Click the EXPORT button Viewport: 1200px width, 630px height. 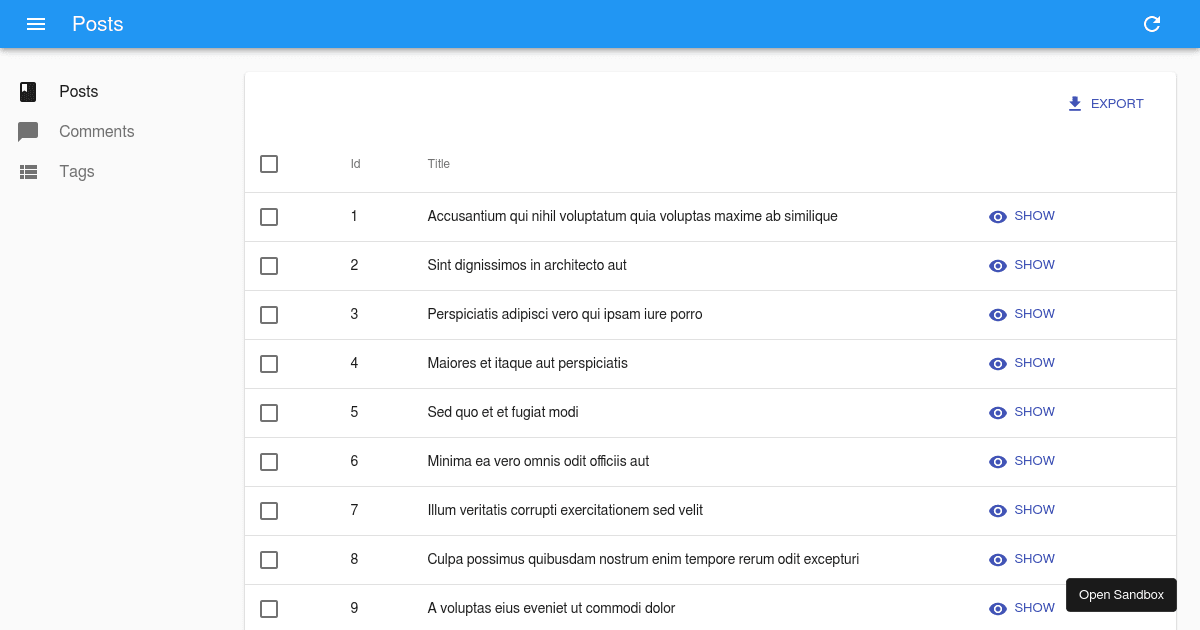(x=1117, y=103)
